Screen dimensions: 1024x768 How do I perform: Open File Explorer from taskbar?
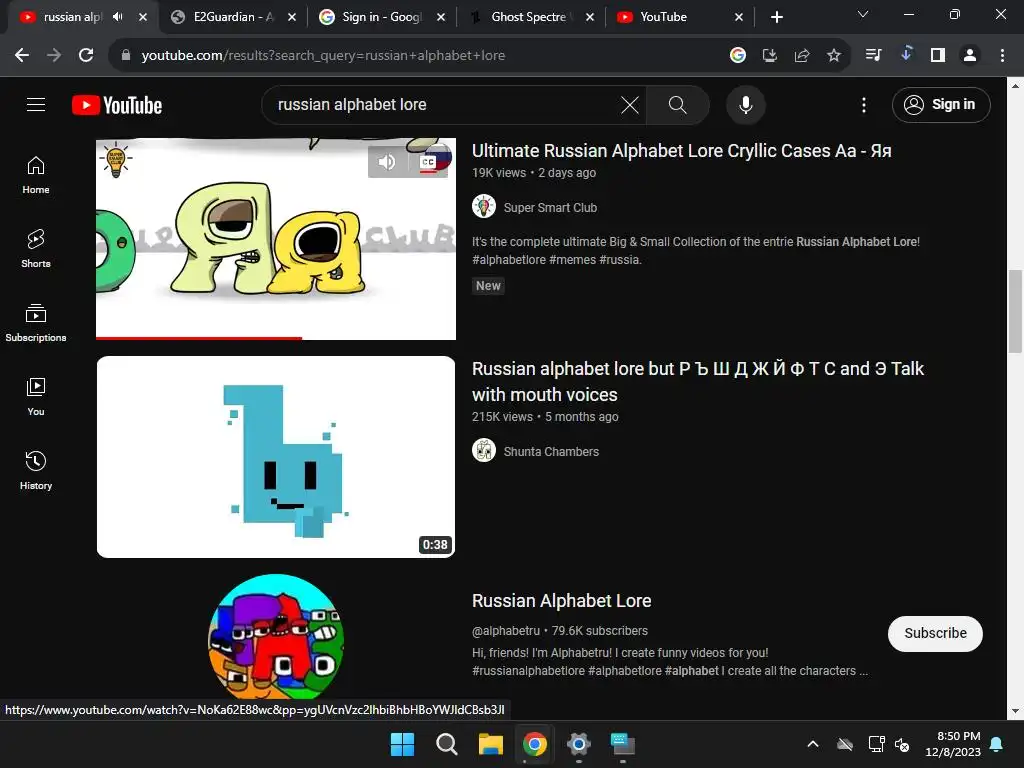pyautogui.click(x=490, y=744)
